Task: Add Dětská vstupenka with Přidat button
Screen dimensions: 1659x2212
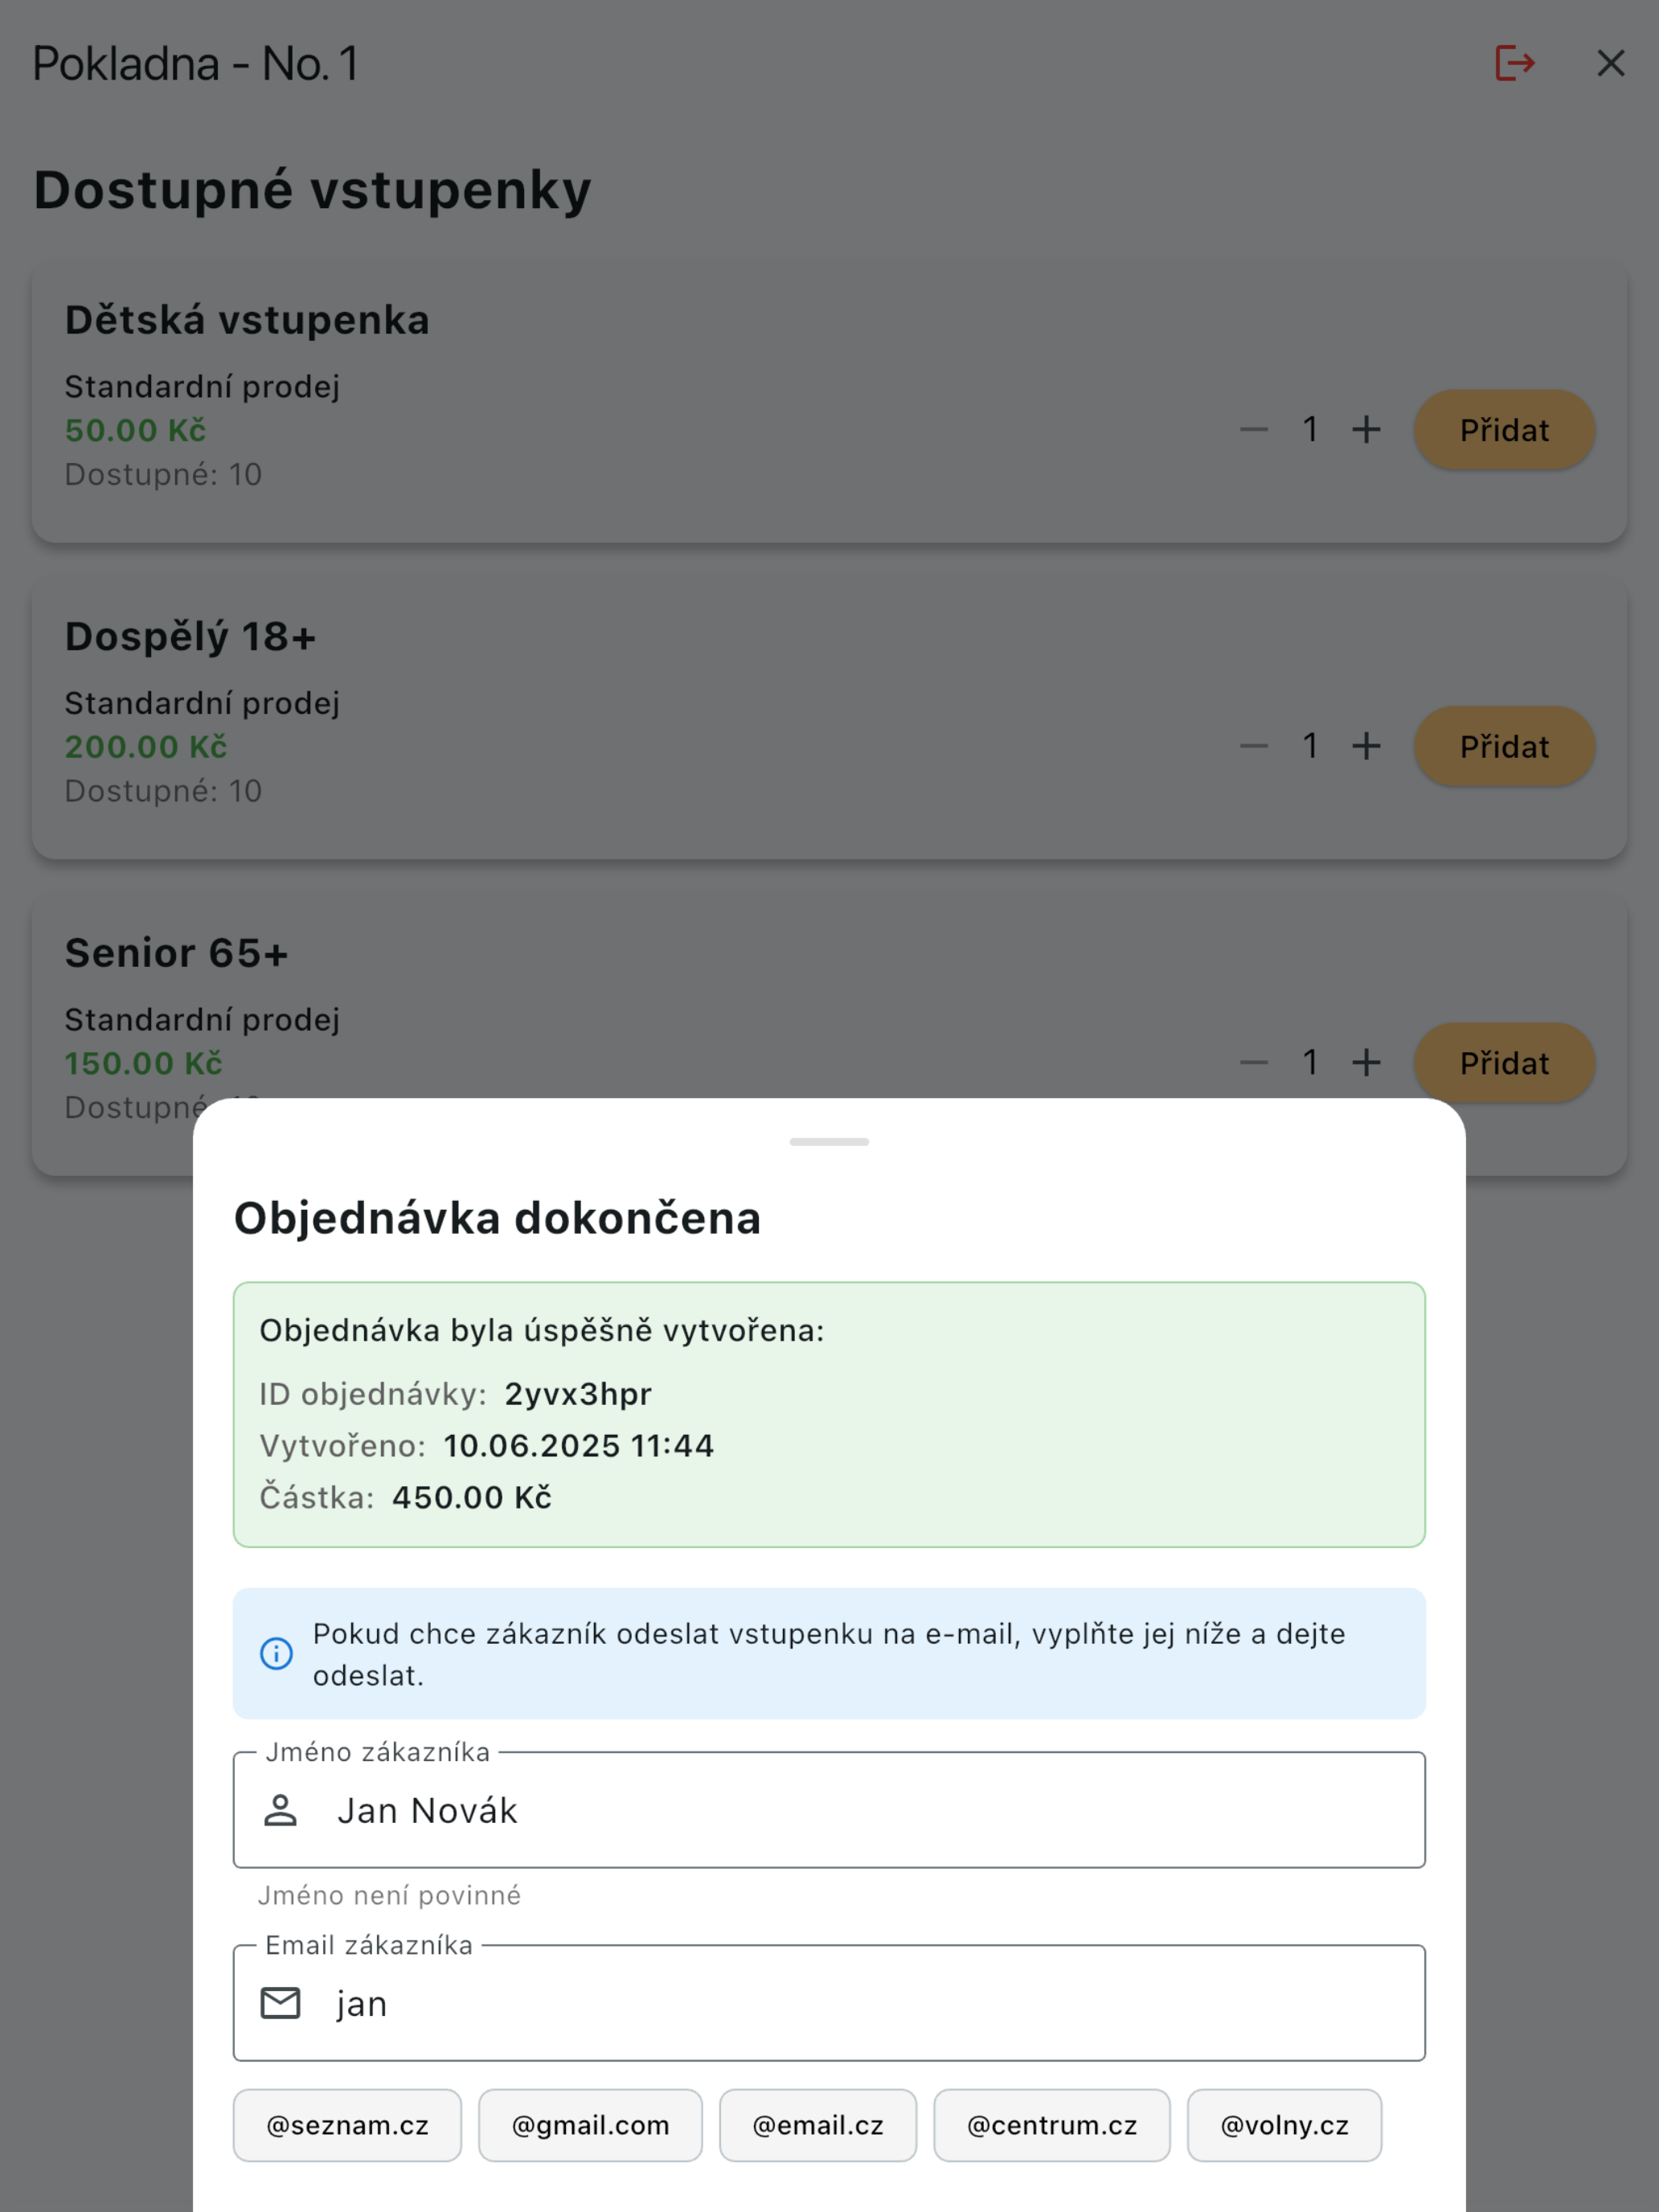Action: [x=1504, y=430]
